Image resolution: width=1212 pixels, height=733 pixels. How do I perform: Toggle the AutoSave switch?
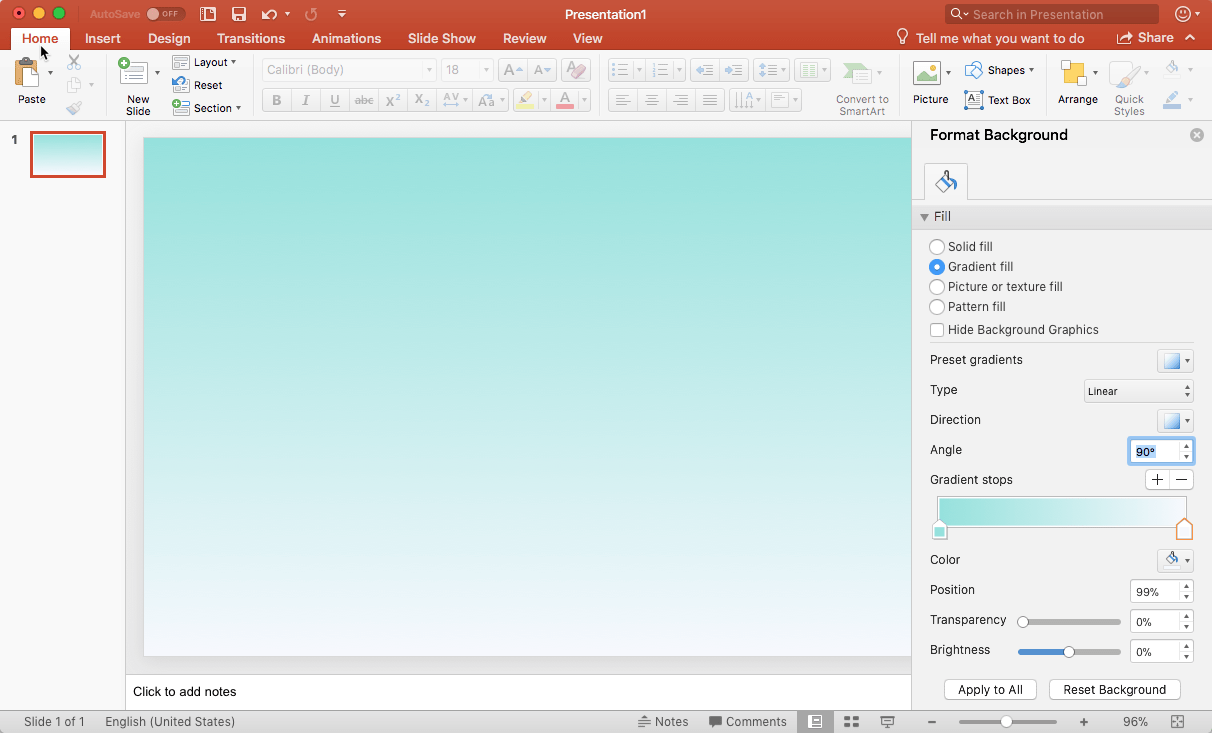point(165,14)
